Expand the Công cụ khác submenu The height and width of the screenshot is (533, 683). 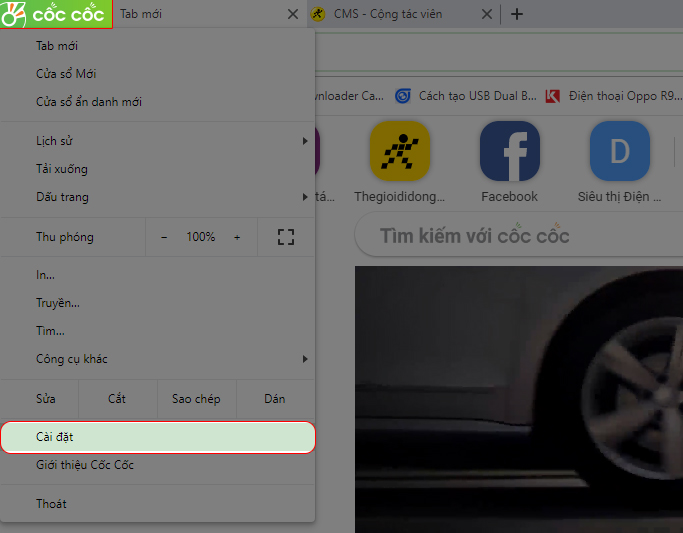(158, 359)
